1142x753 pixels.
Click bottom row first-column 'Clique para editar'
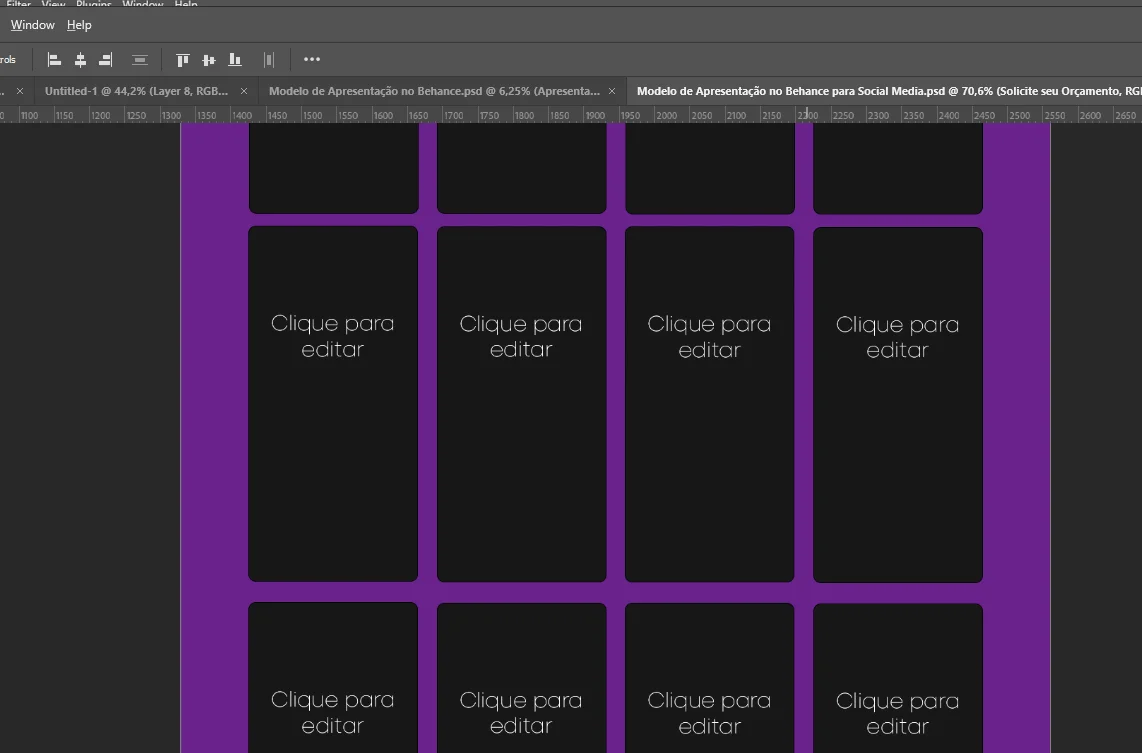point(333,713)
